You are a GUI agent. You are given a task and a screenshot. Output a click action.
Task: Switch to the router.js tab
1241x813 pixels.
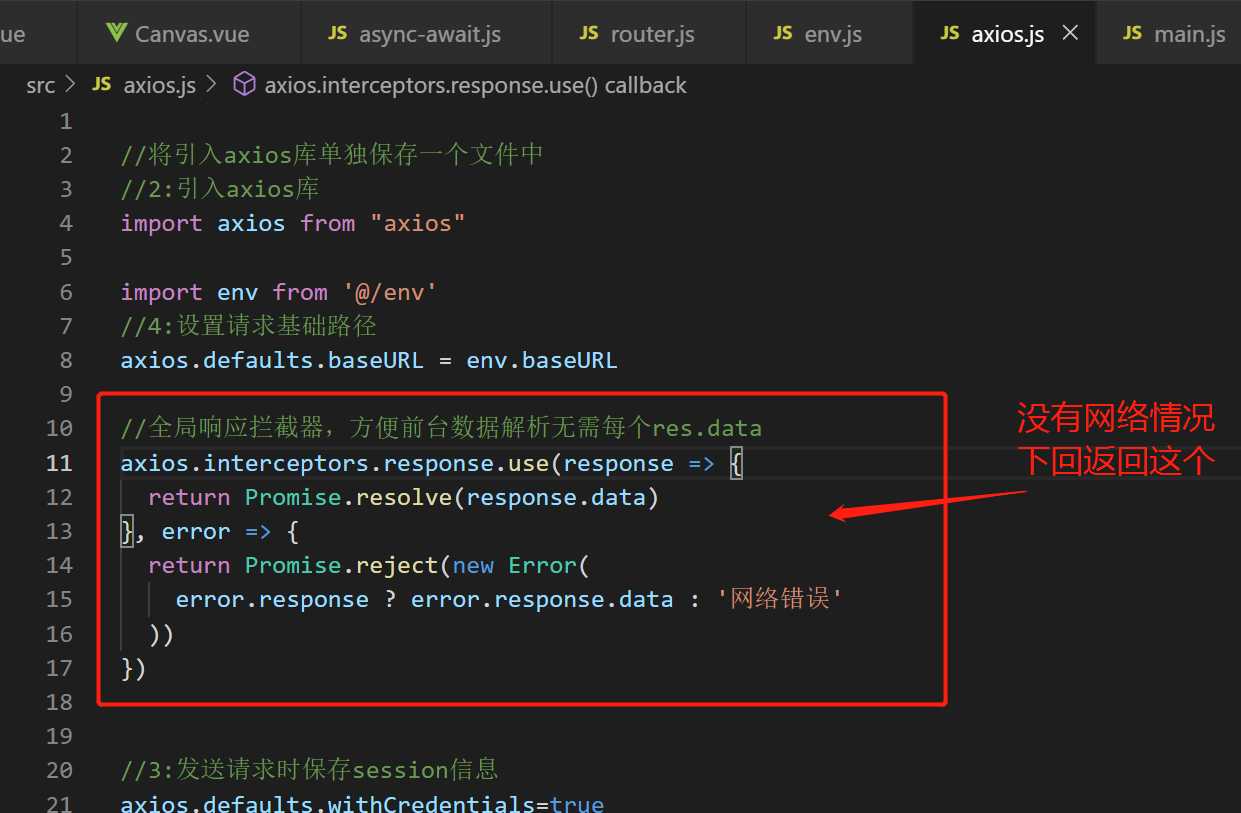[x=648, y=33]
